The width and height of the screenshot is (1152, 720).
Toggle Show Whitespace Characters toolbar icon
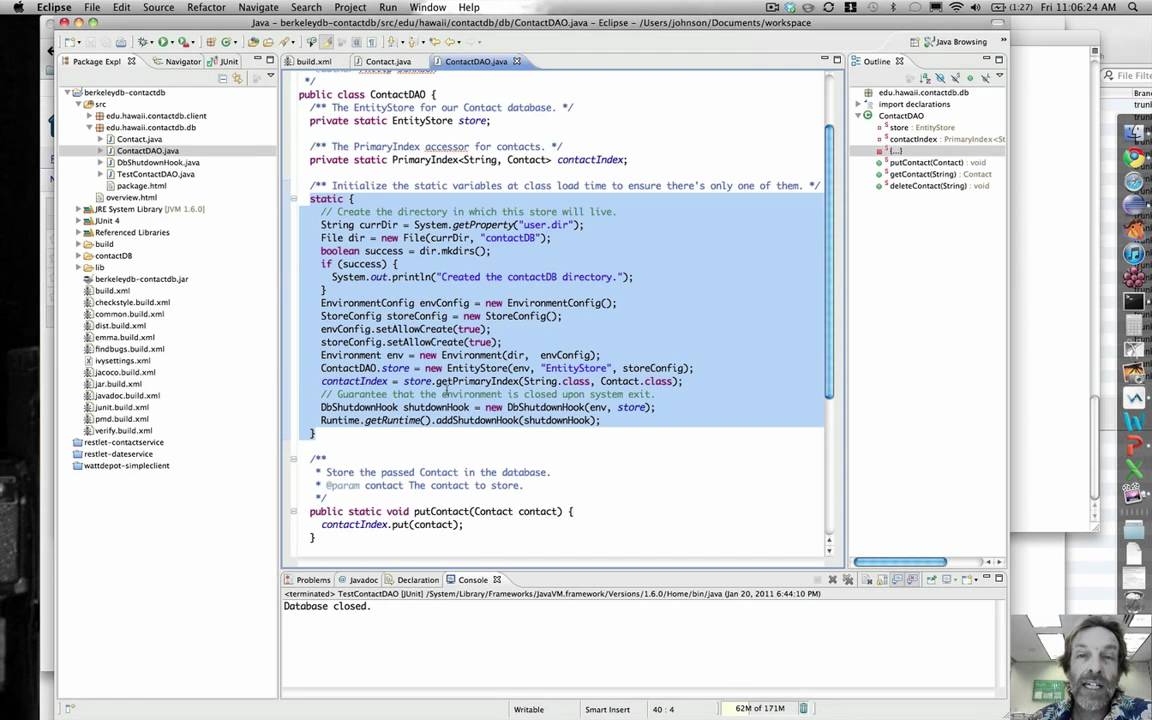coord(372,43)
